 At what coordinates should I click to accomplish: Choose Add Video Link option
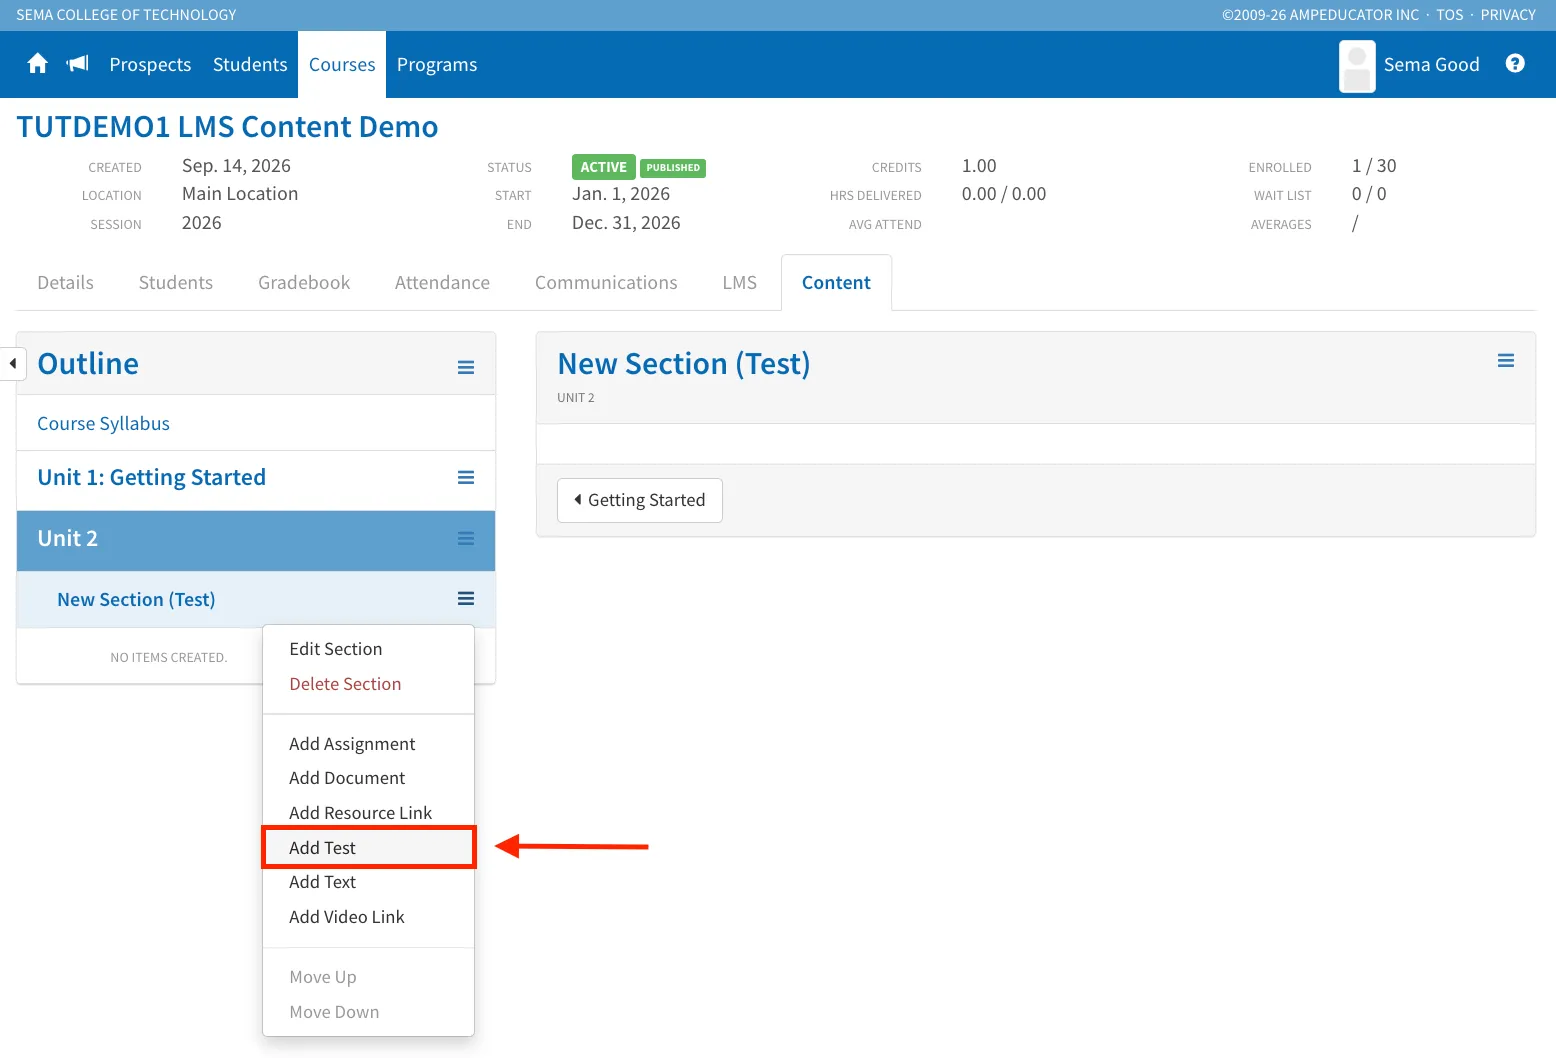tap(347, 917)
